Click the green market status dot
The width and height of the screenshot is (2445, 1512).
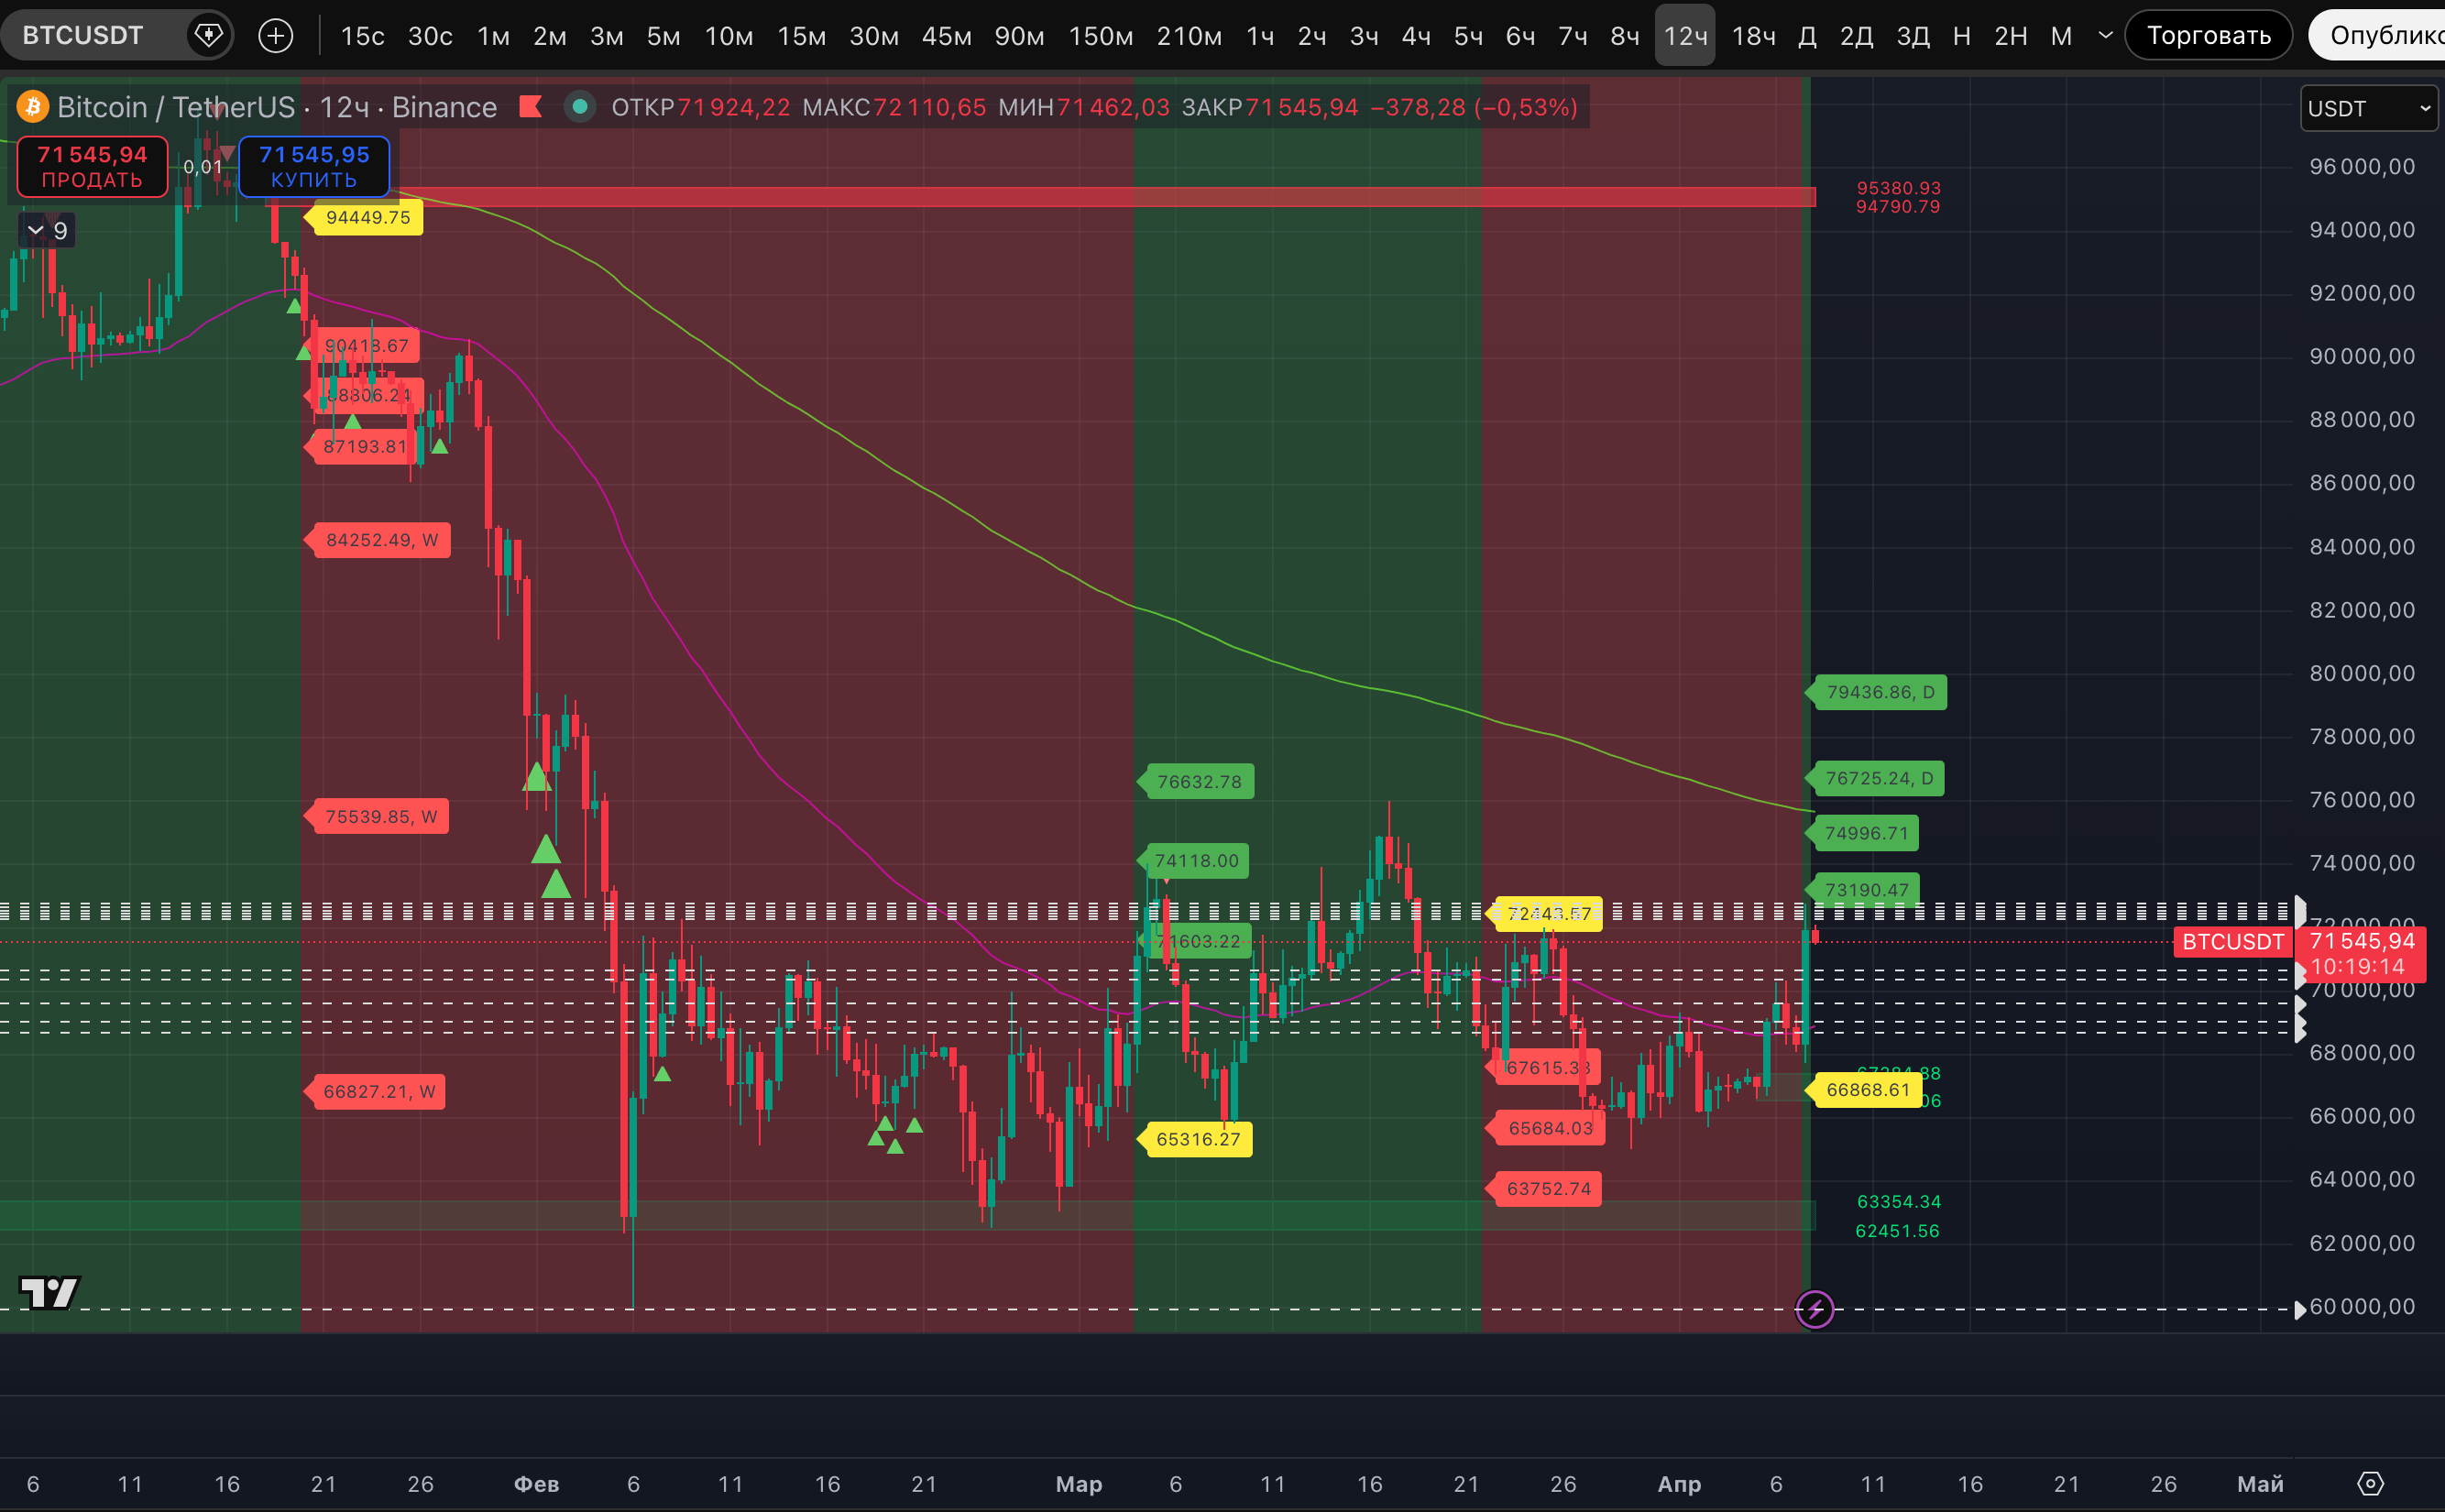(x=579, y=107)
